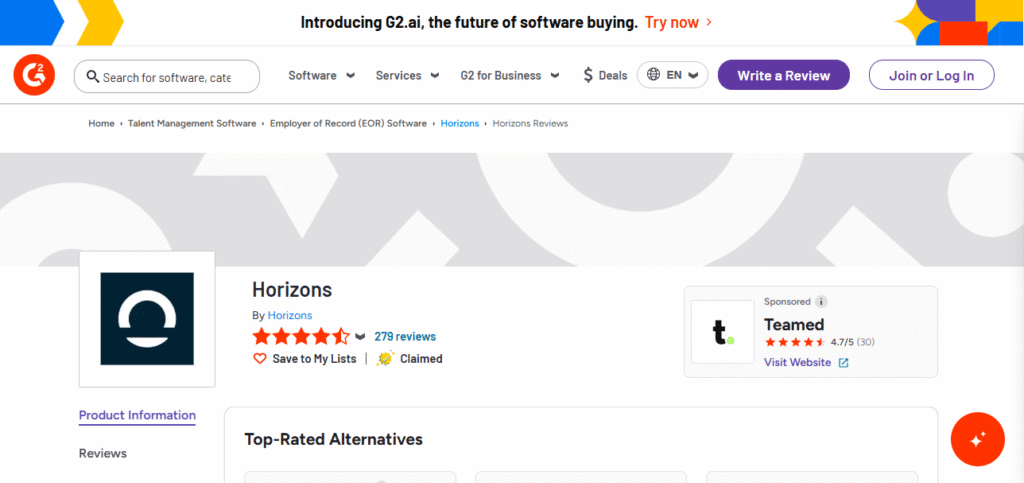The height and width of the screenshot is (483, 1024).
Task: Click the G2 logo icon
Action: pyautogui.click(x=34, y=75)
